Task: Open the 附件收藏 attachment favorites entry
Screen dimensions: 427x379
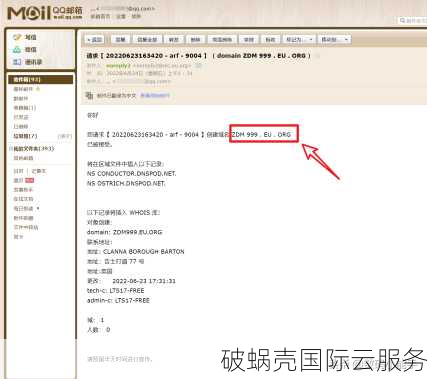Action: (23, 218)
